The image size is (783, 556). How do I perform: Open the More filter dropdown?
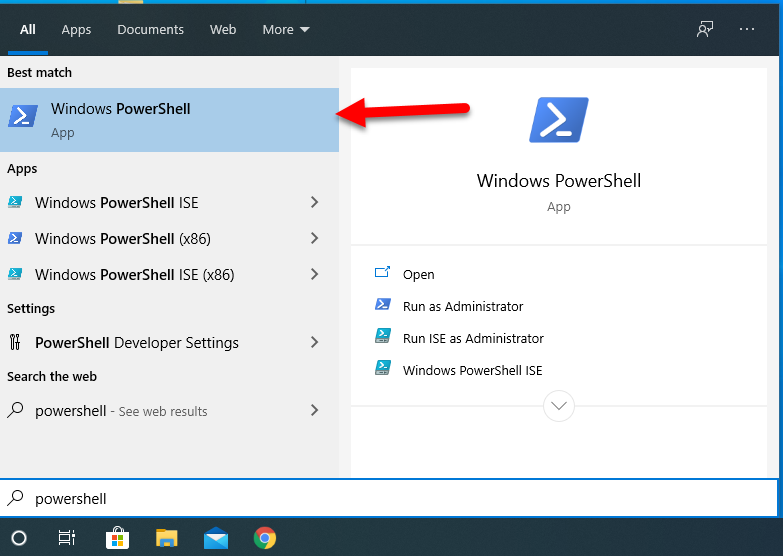(x=286, y=29)
